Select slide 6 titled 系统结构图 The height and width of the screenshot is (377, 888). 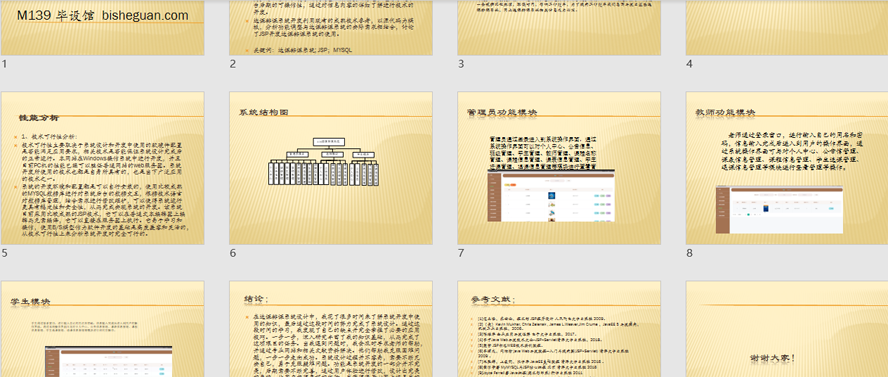coord(331,168)
